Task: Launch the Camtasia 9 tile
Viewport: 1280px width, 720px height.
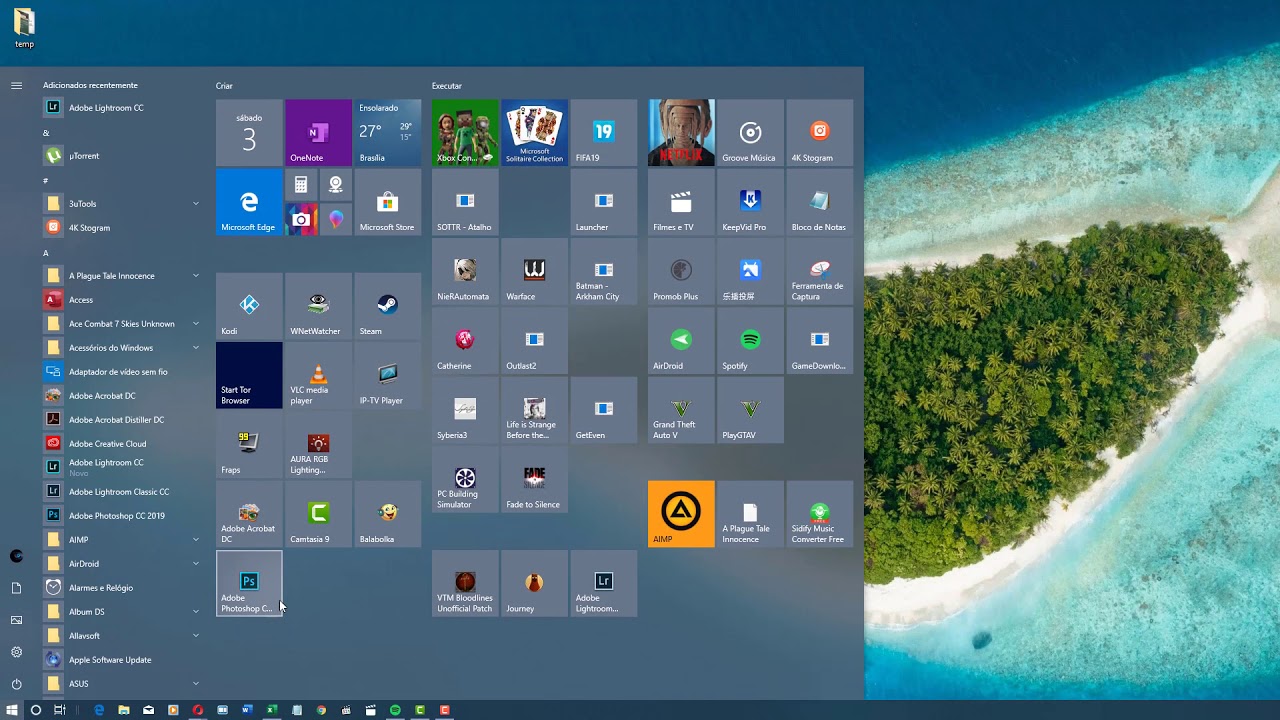Action: click(x=318, y=513)
